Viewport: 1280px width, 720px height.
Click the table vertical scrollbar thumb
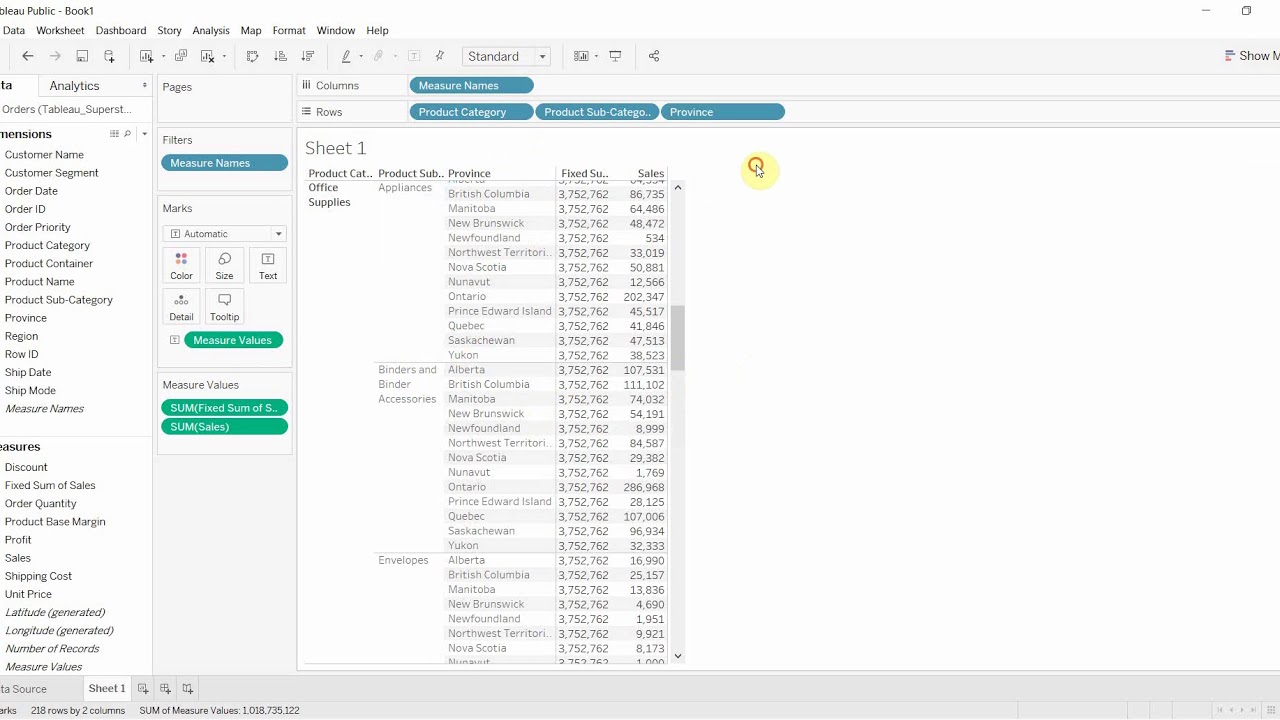pos(678,337)
